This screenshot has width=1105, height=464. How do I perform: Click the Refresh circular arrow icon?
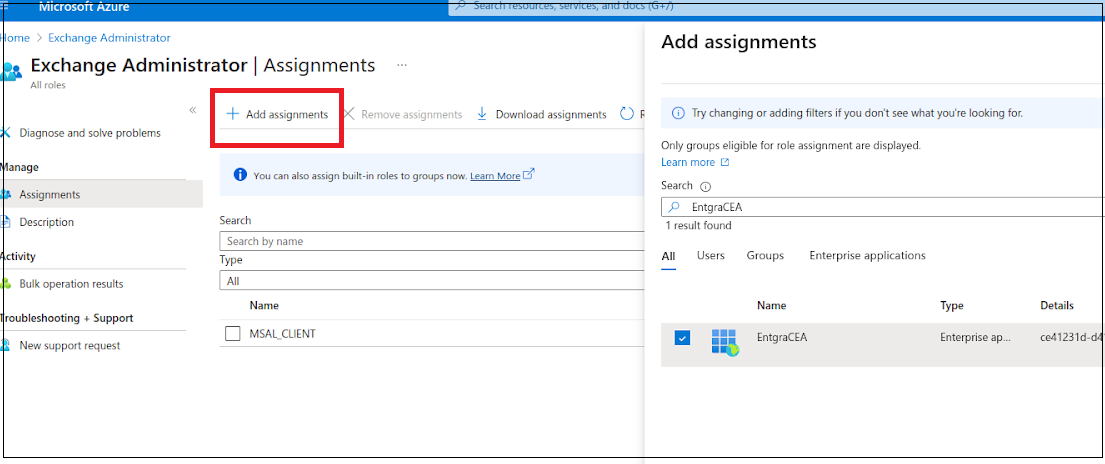[626, 114]
